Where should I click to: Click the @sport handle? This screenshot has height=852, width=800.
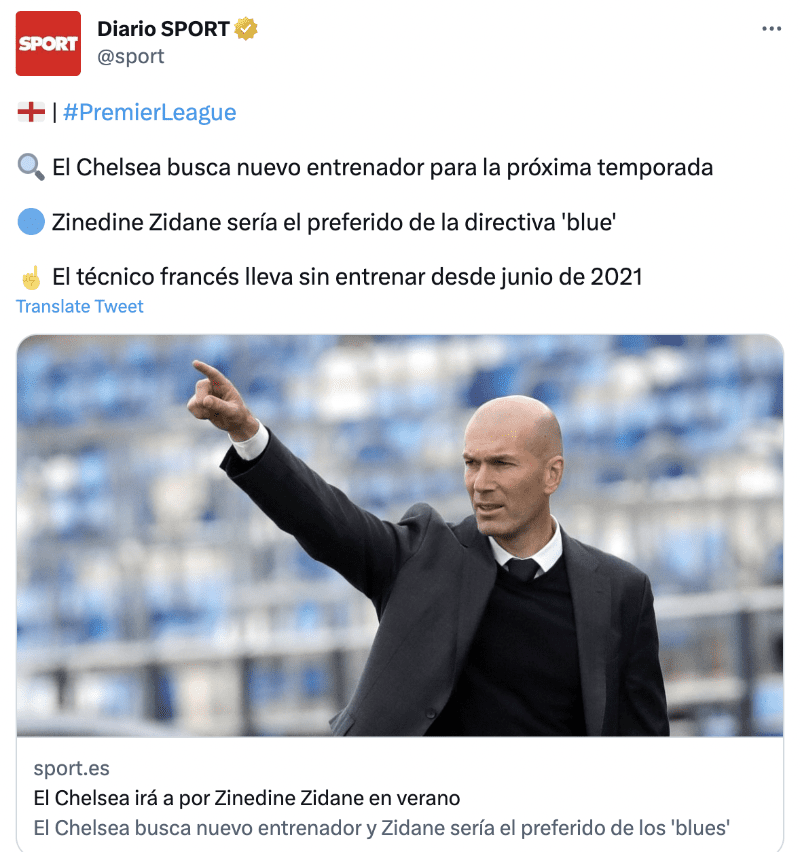pyautogui.click(x=130, y=57)
